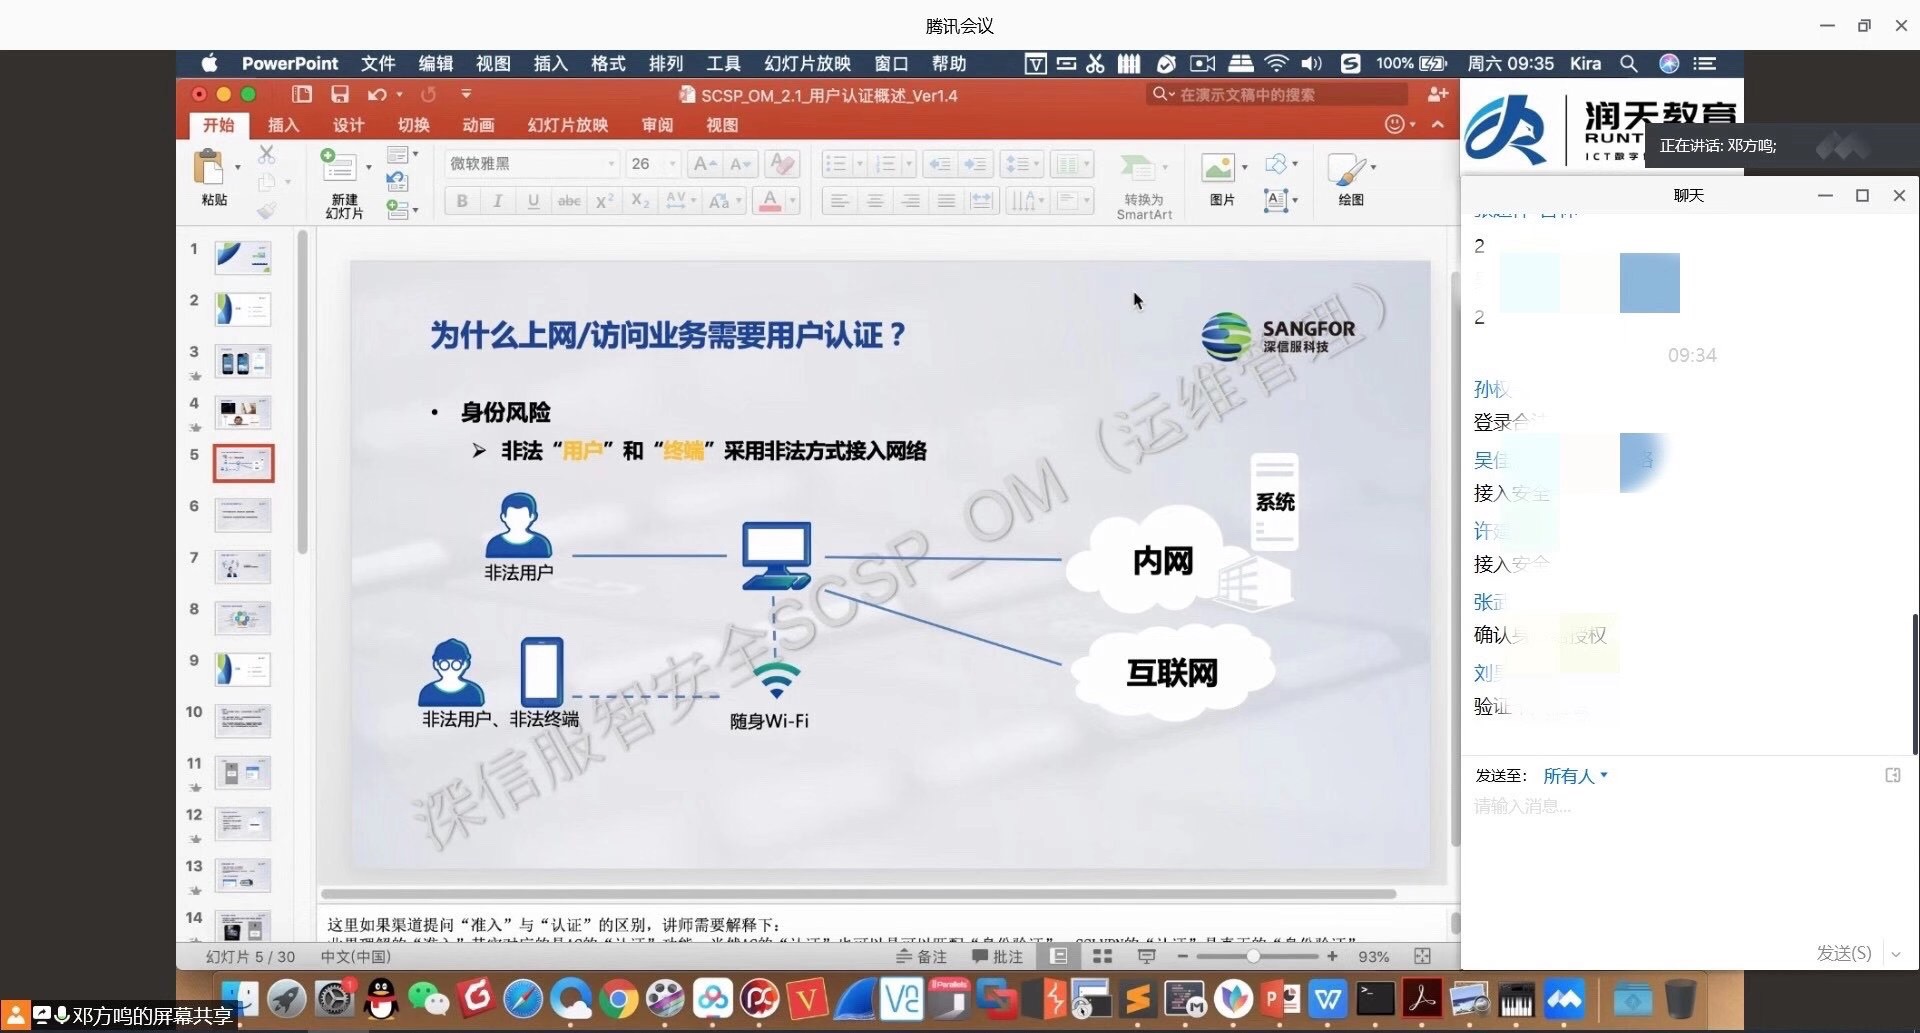1920x1033 pixels.
Task: Open the 审阅 ribbon tab
Action: coord(657,125)
